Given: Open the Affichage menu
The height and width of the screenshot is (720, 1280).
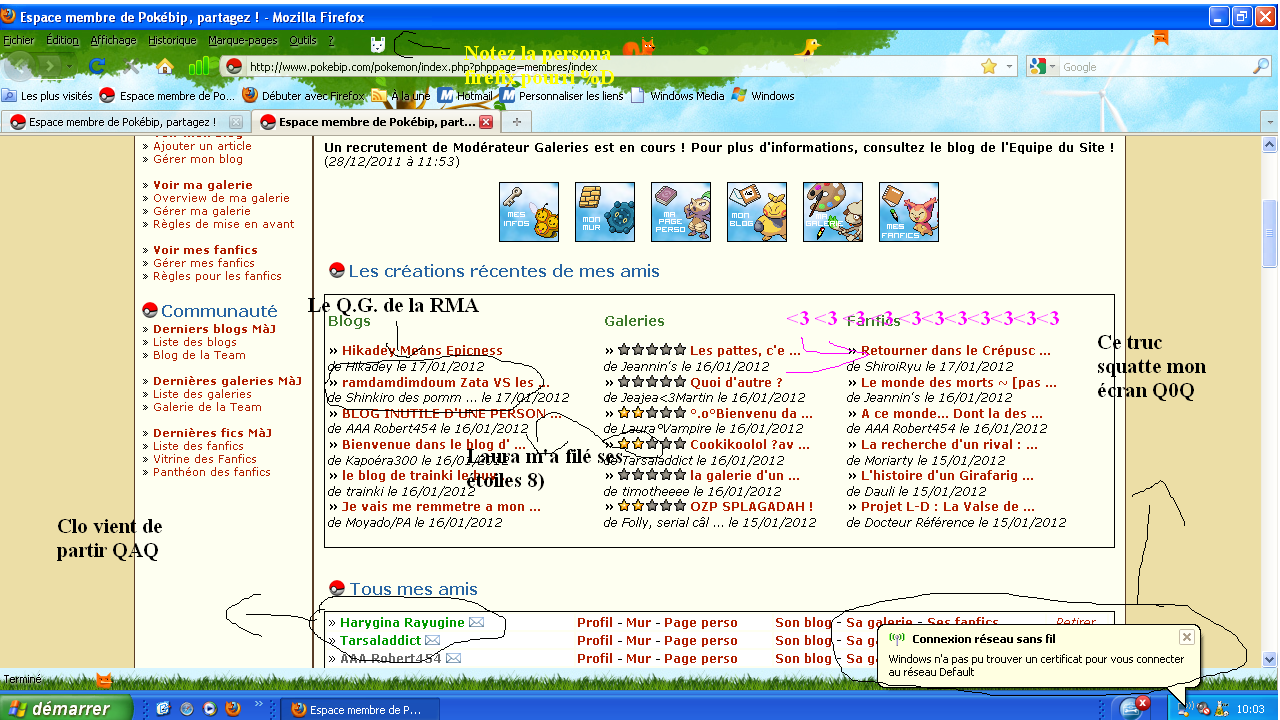Looking at the screenshot, I should pos(114,40).
